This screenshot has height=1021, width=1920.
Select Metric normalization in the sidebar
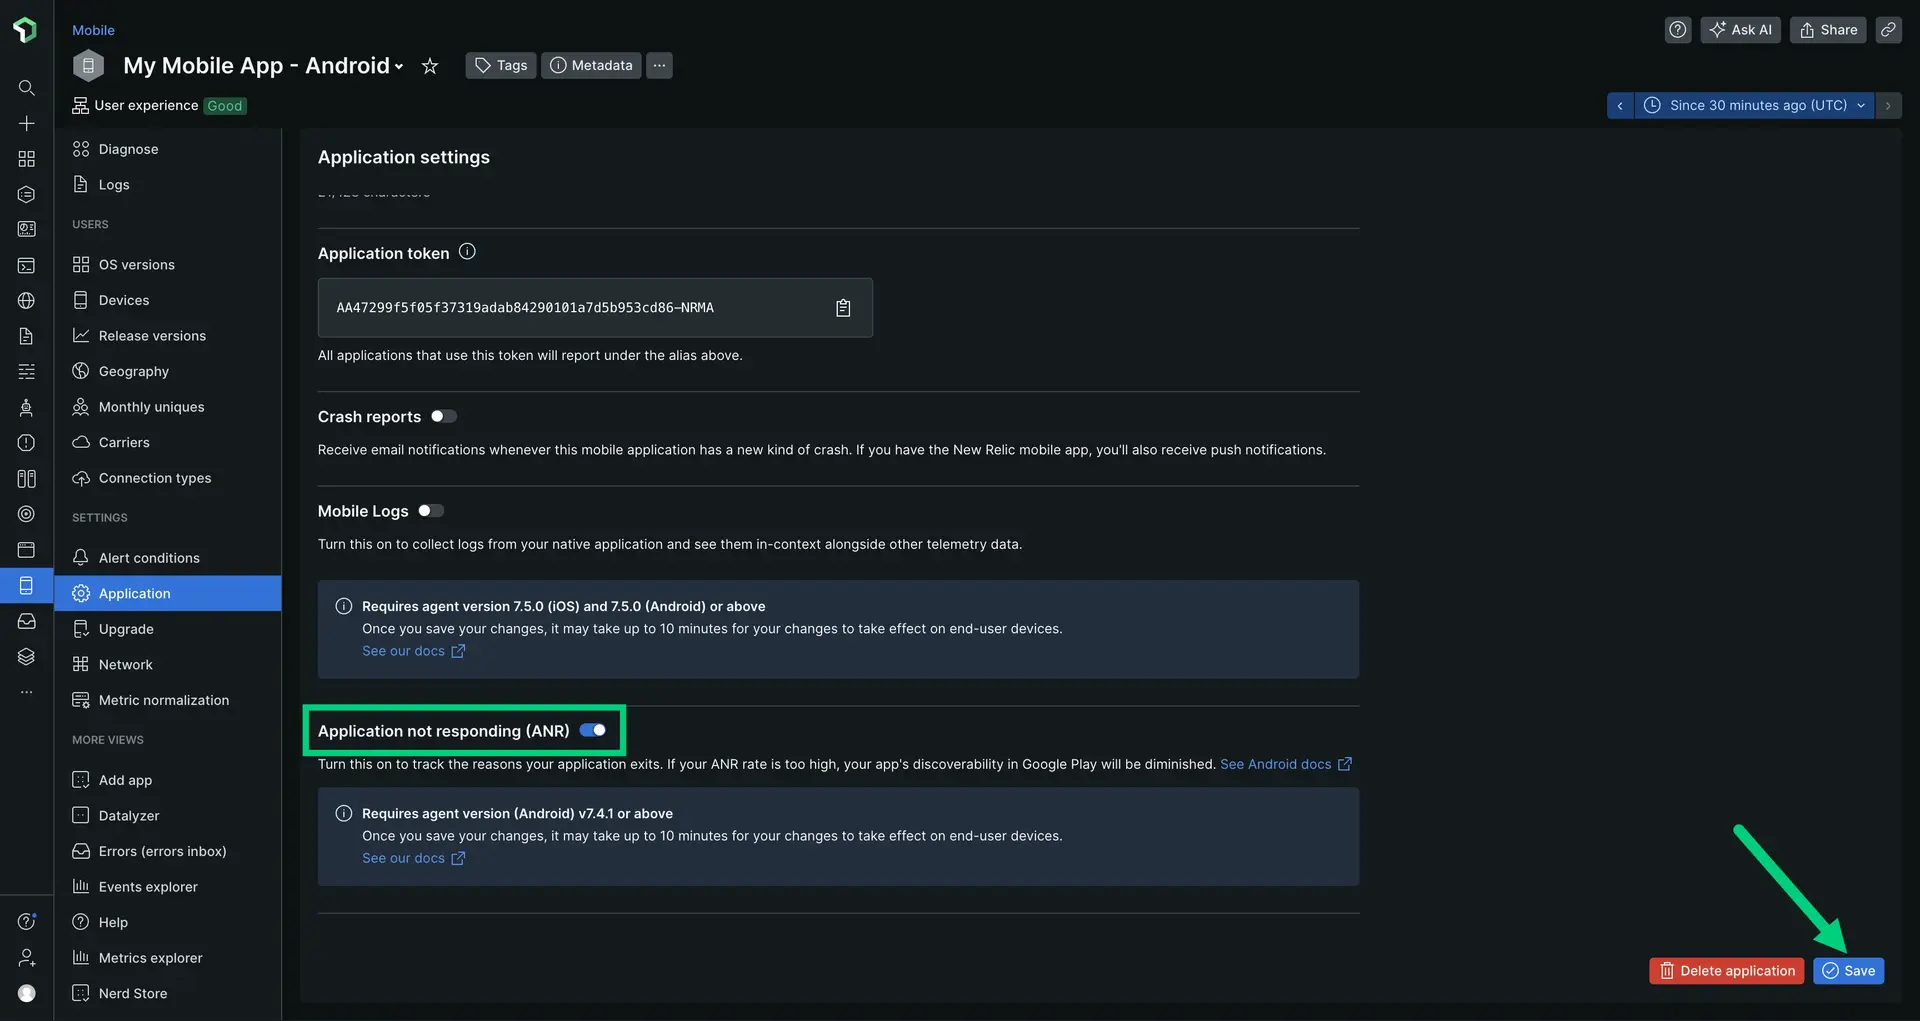click(x=164, y=700)
